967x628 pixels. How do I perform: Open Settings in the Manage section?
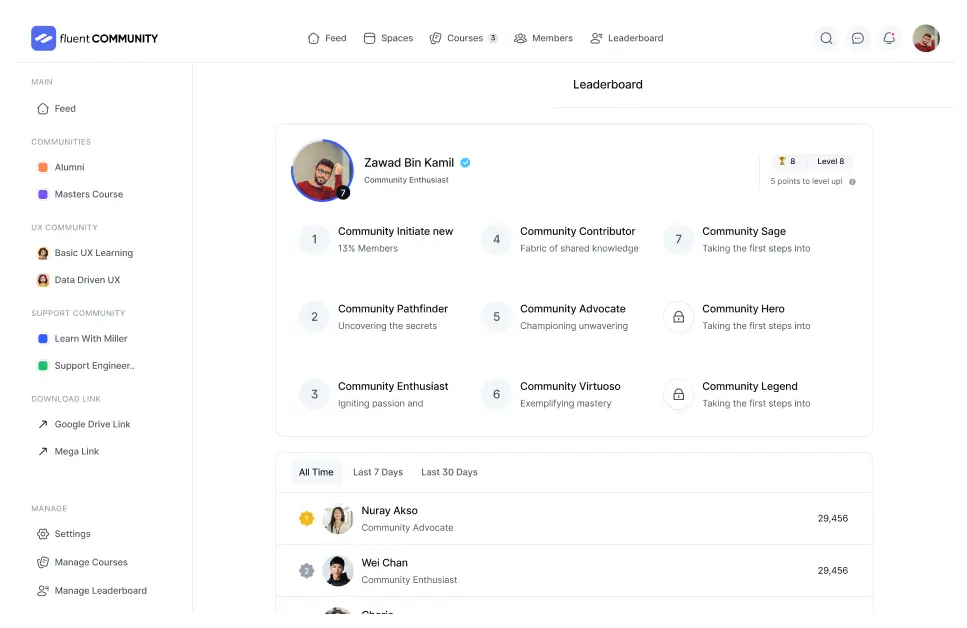click(72, 534)
